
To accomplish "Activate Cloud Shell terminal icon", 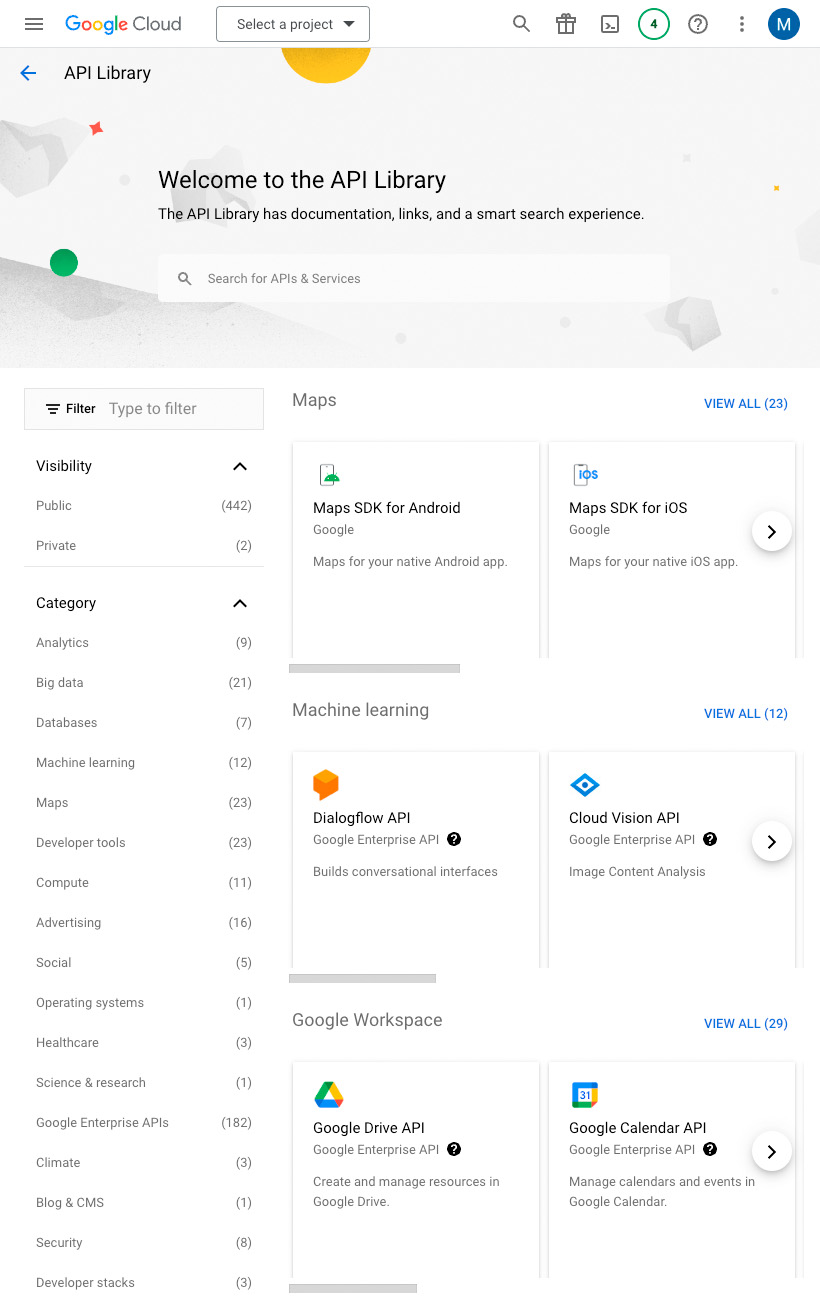I will pyautogui.click(x=610, y=24).
